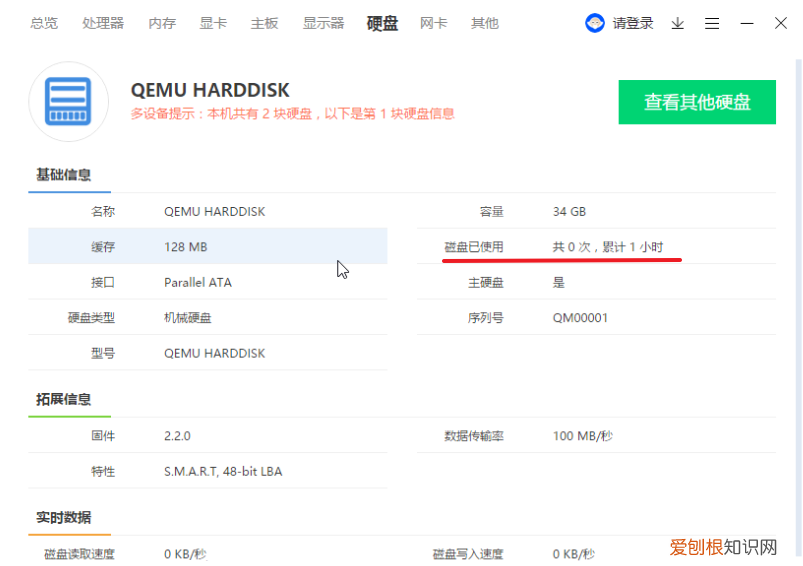Image resolution: width=803 pixels, height=566 pixels.
Task: Select the 基础信息 section heading
Action: click(x=64, y=175)
